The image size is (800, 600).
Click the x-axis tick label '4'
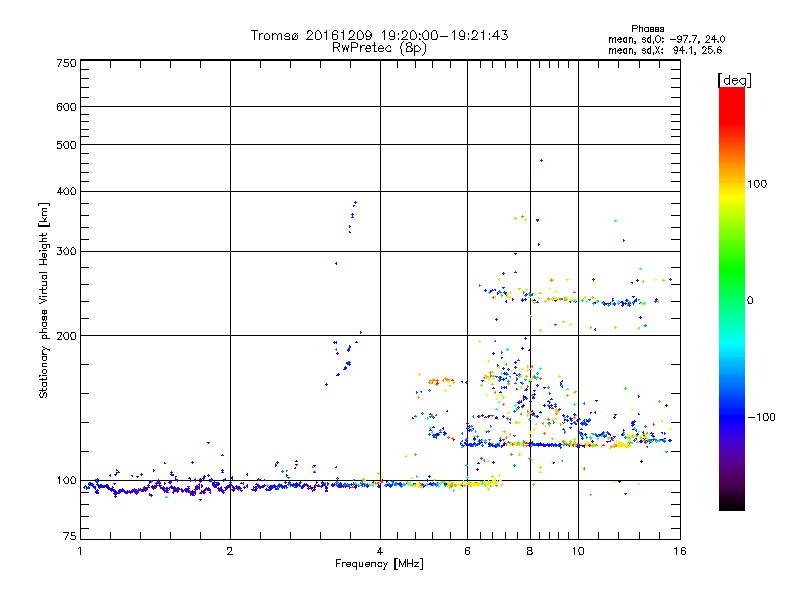pyautogui.click(x=380, y=551)
